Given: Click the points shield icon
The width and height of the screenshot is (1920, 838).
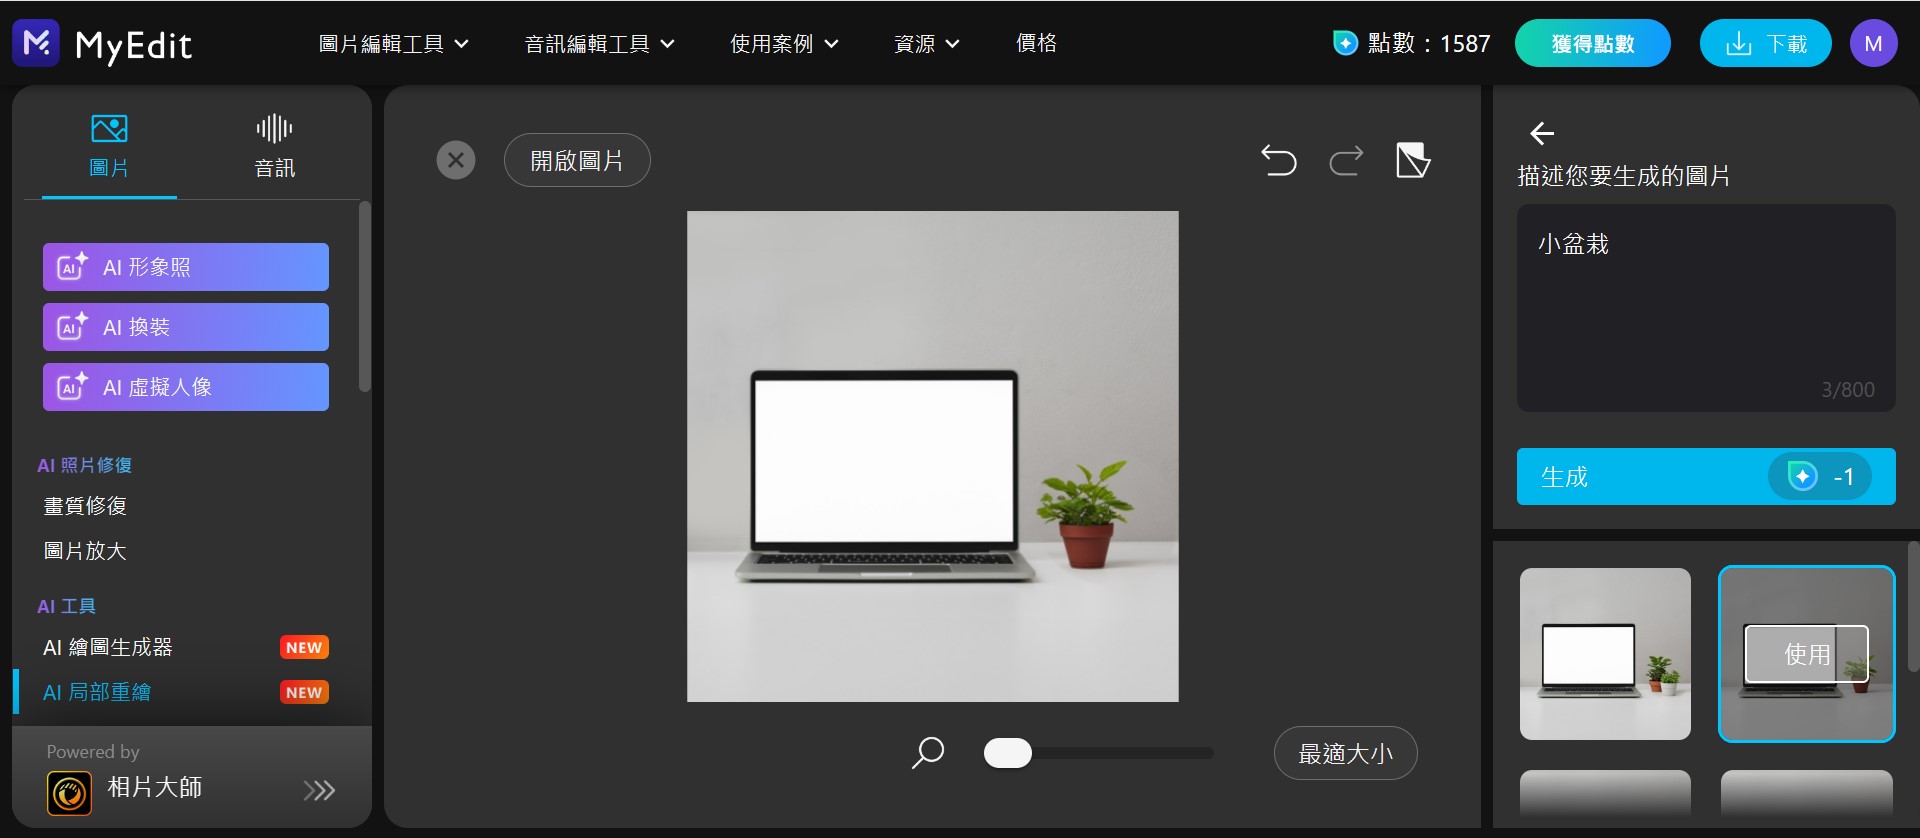Looking at the screenshot, I should click(1346, 43).
